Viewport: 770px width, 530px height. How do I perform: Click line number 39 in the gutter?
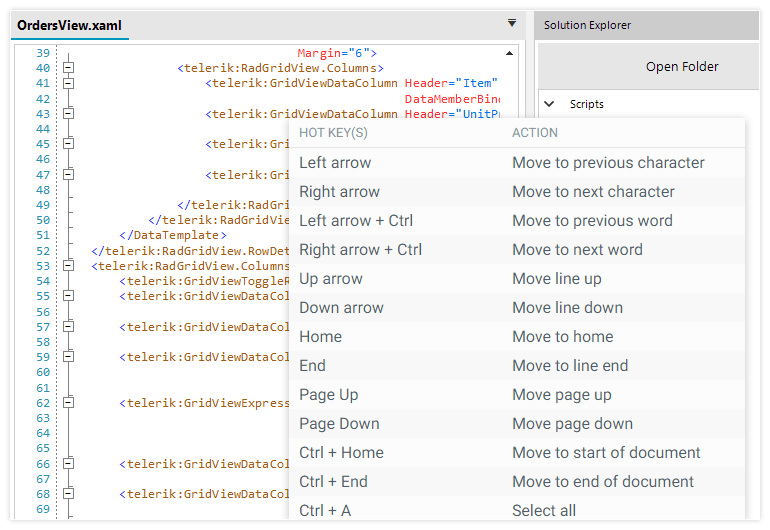43,53
